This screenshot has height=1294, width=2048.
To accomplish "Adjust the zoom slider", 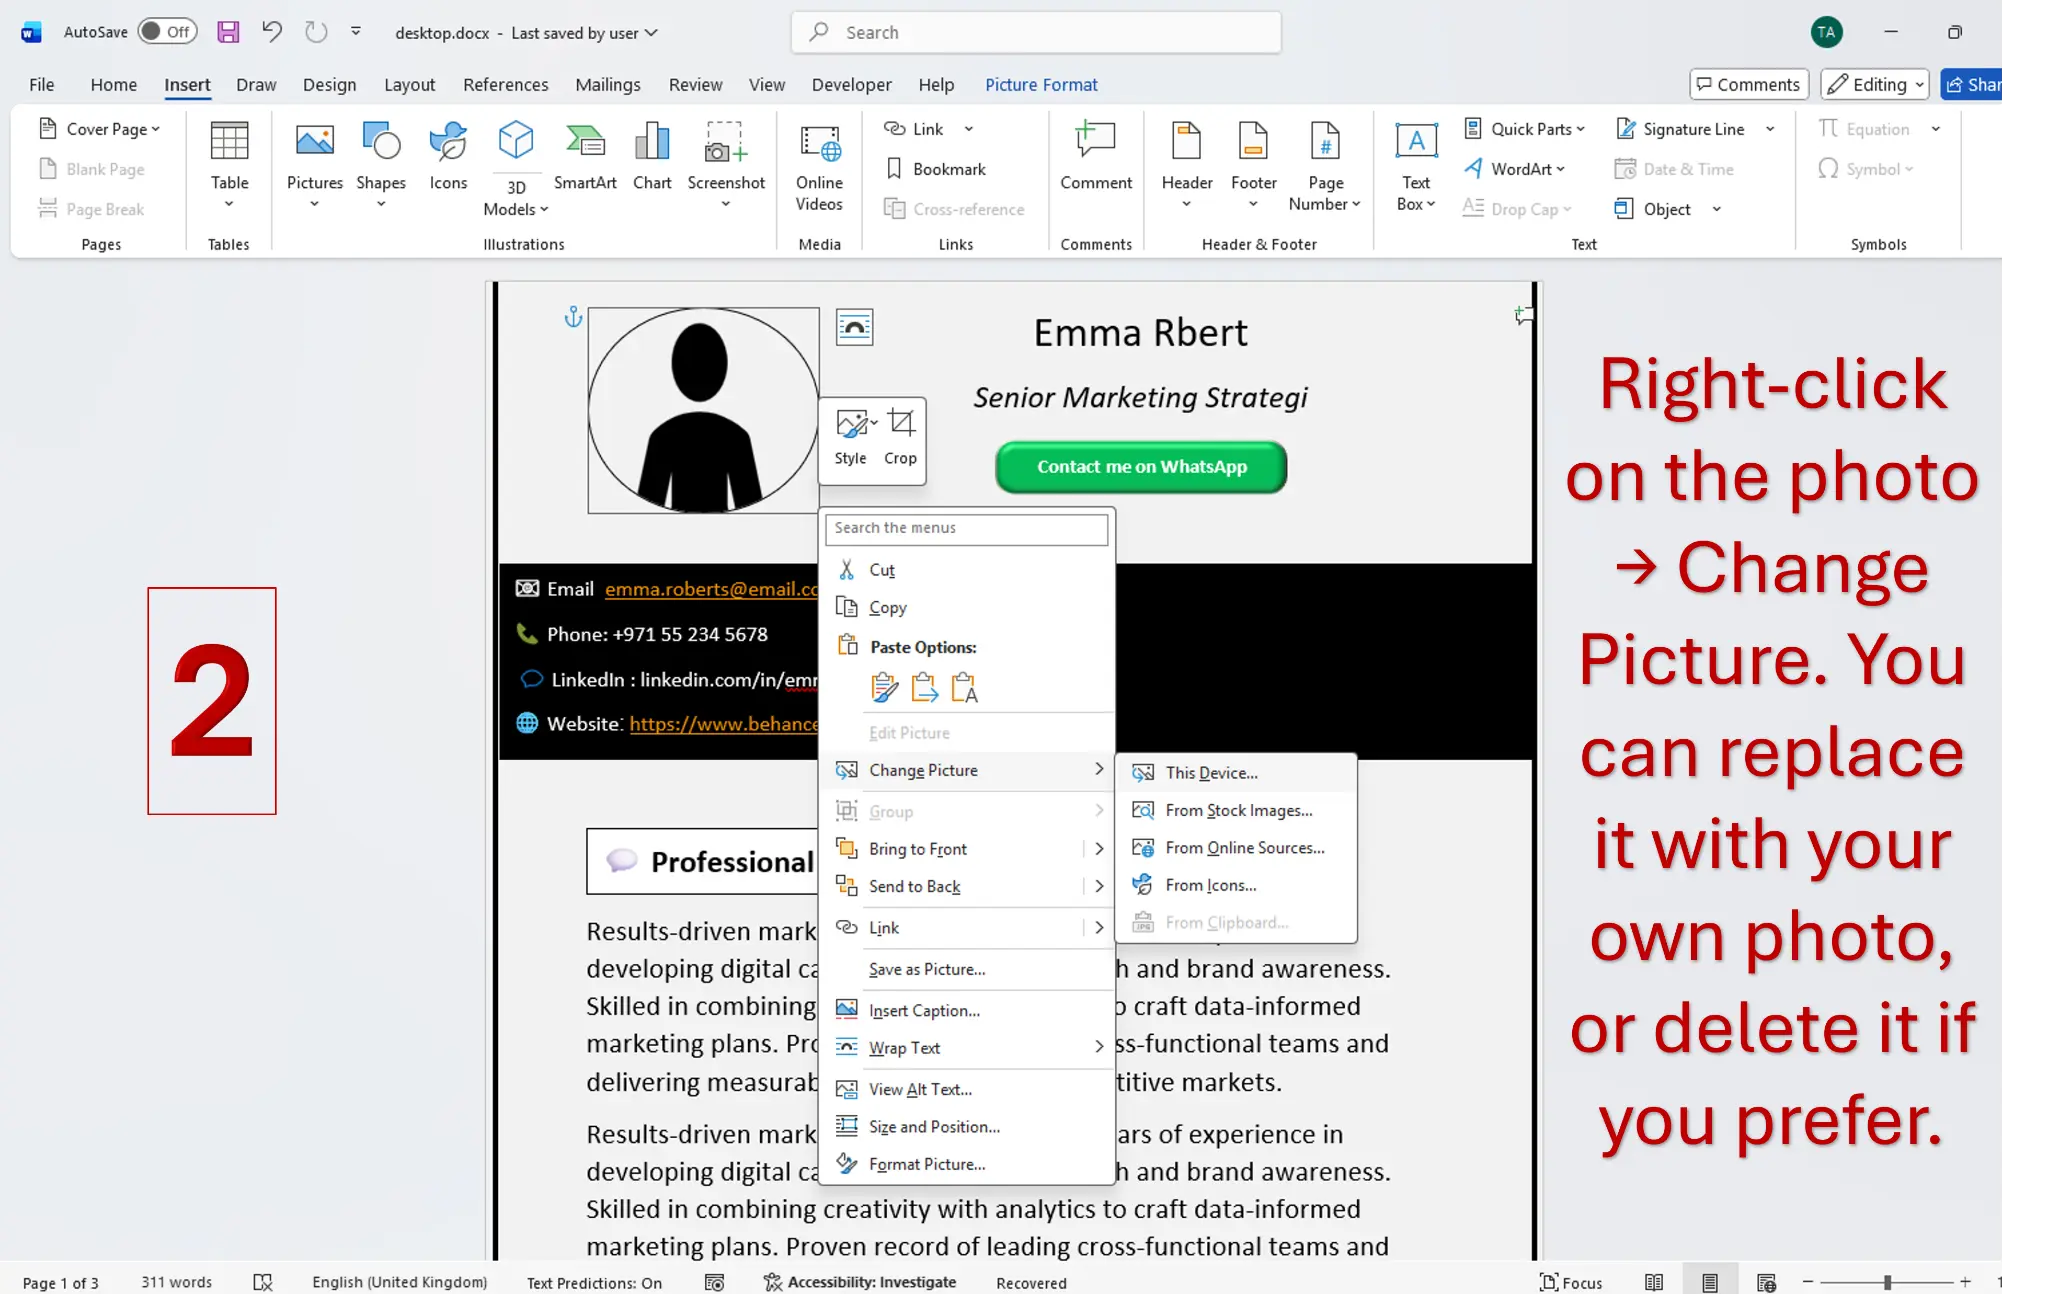I will pyautogui.click(x=1886, y=1282).
